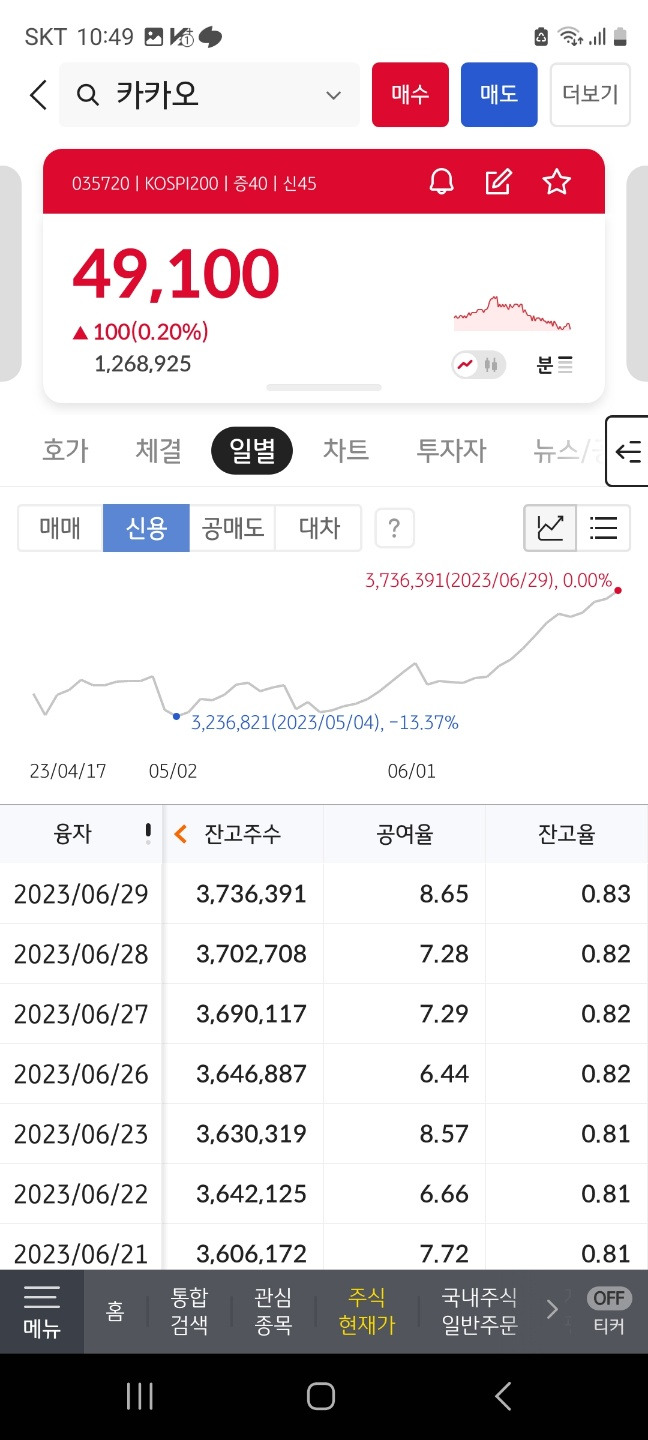648x1440 pixels.
Task: Open 관심종목 in bottom bar
Action: point(273,1312)
